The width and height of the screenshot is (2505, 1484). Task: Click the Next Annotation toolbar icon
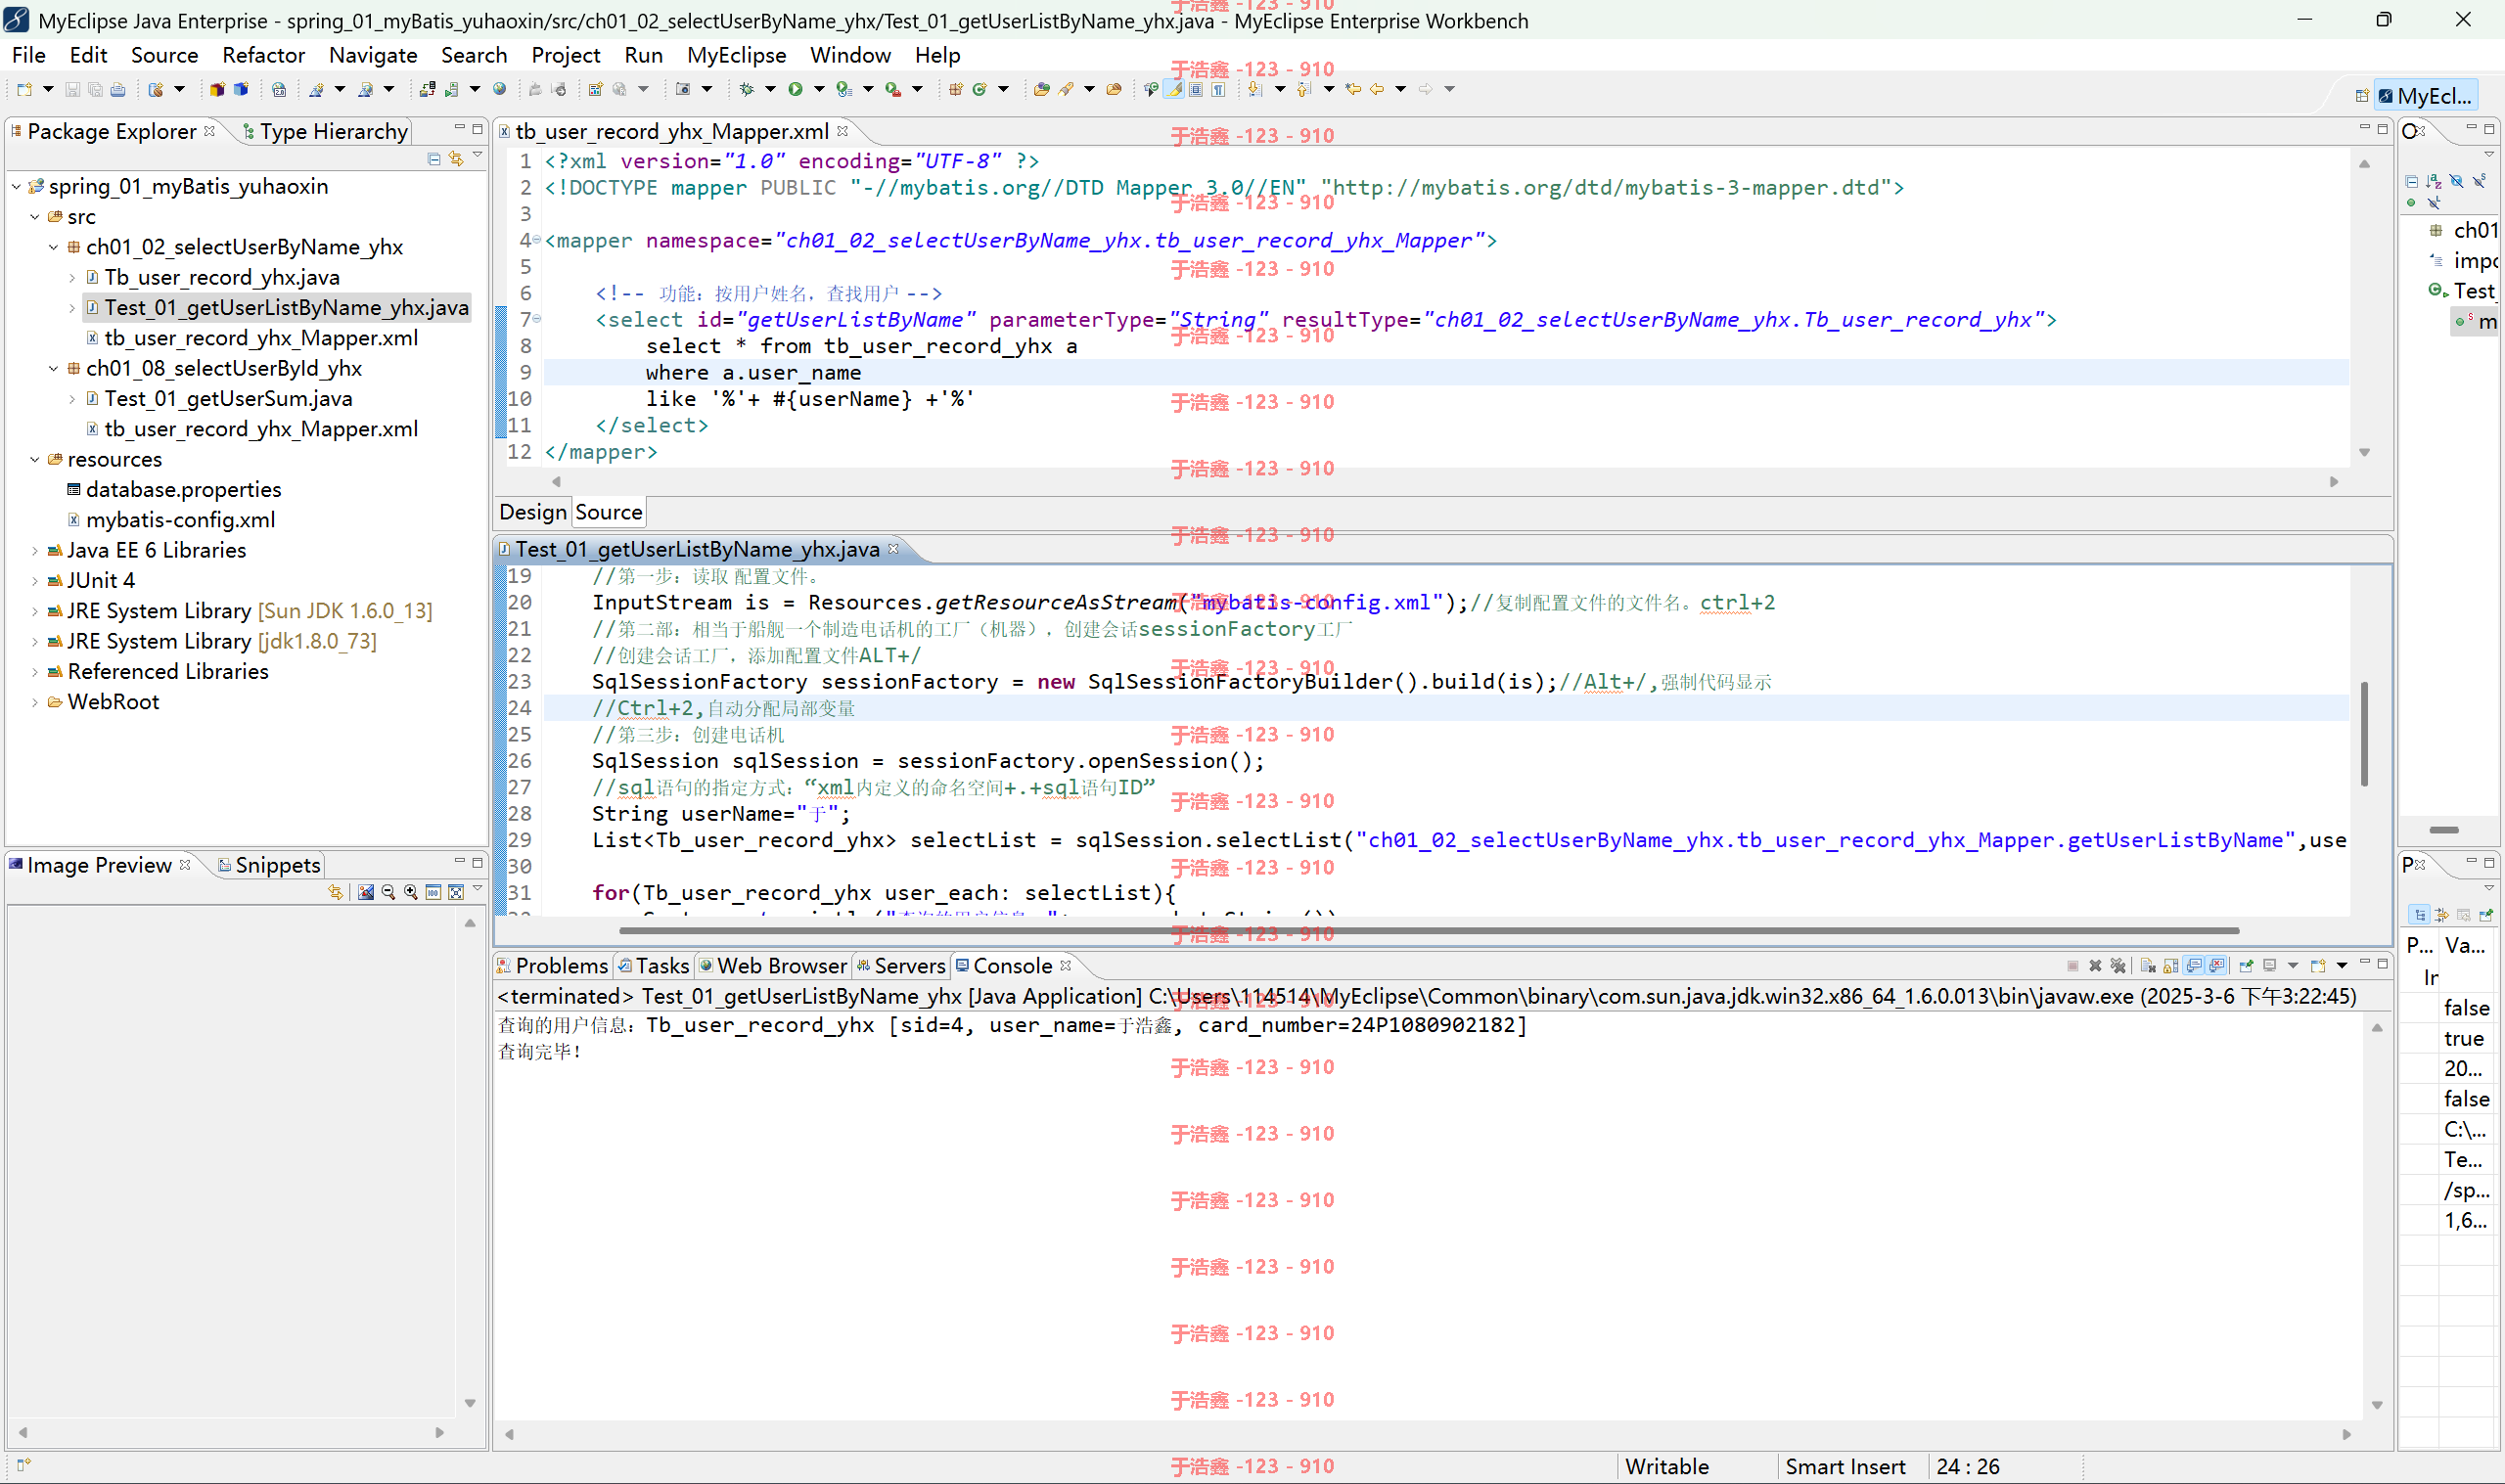[x=1255, y=89]
